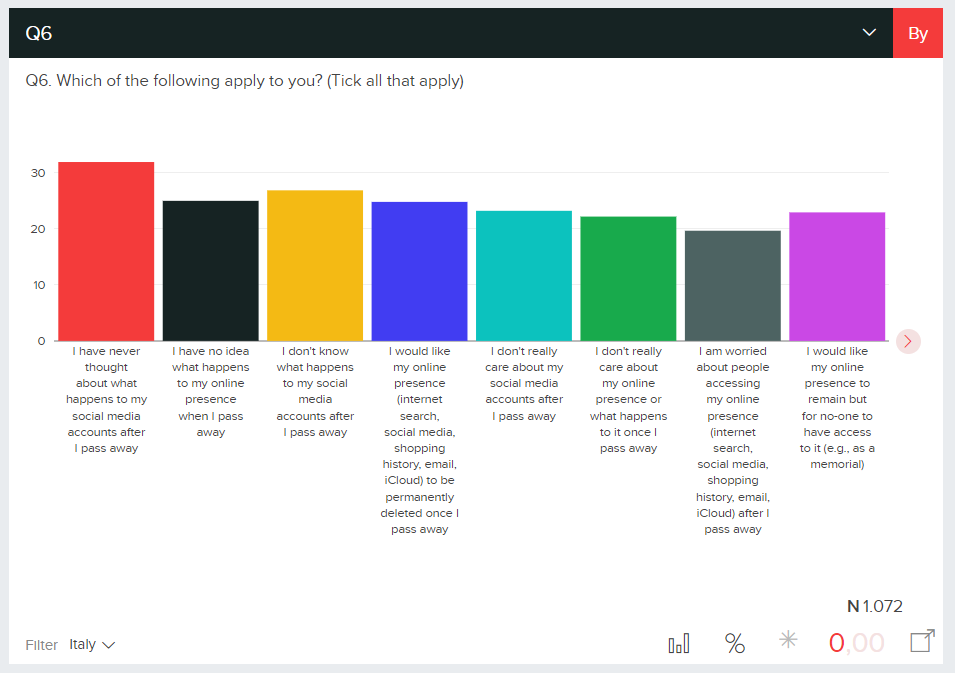
Task: Click the red By button
Action: click(918, 33)
